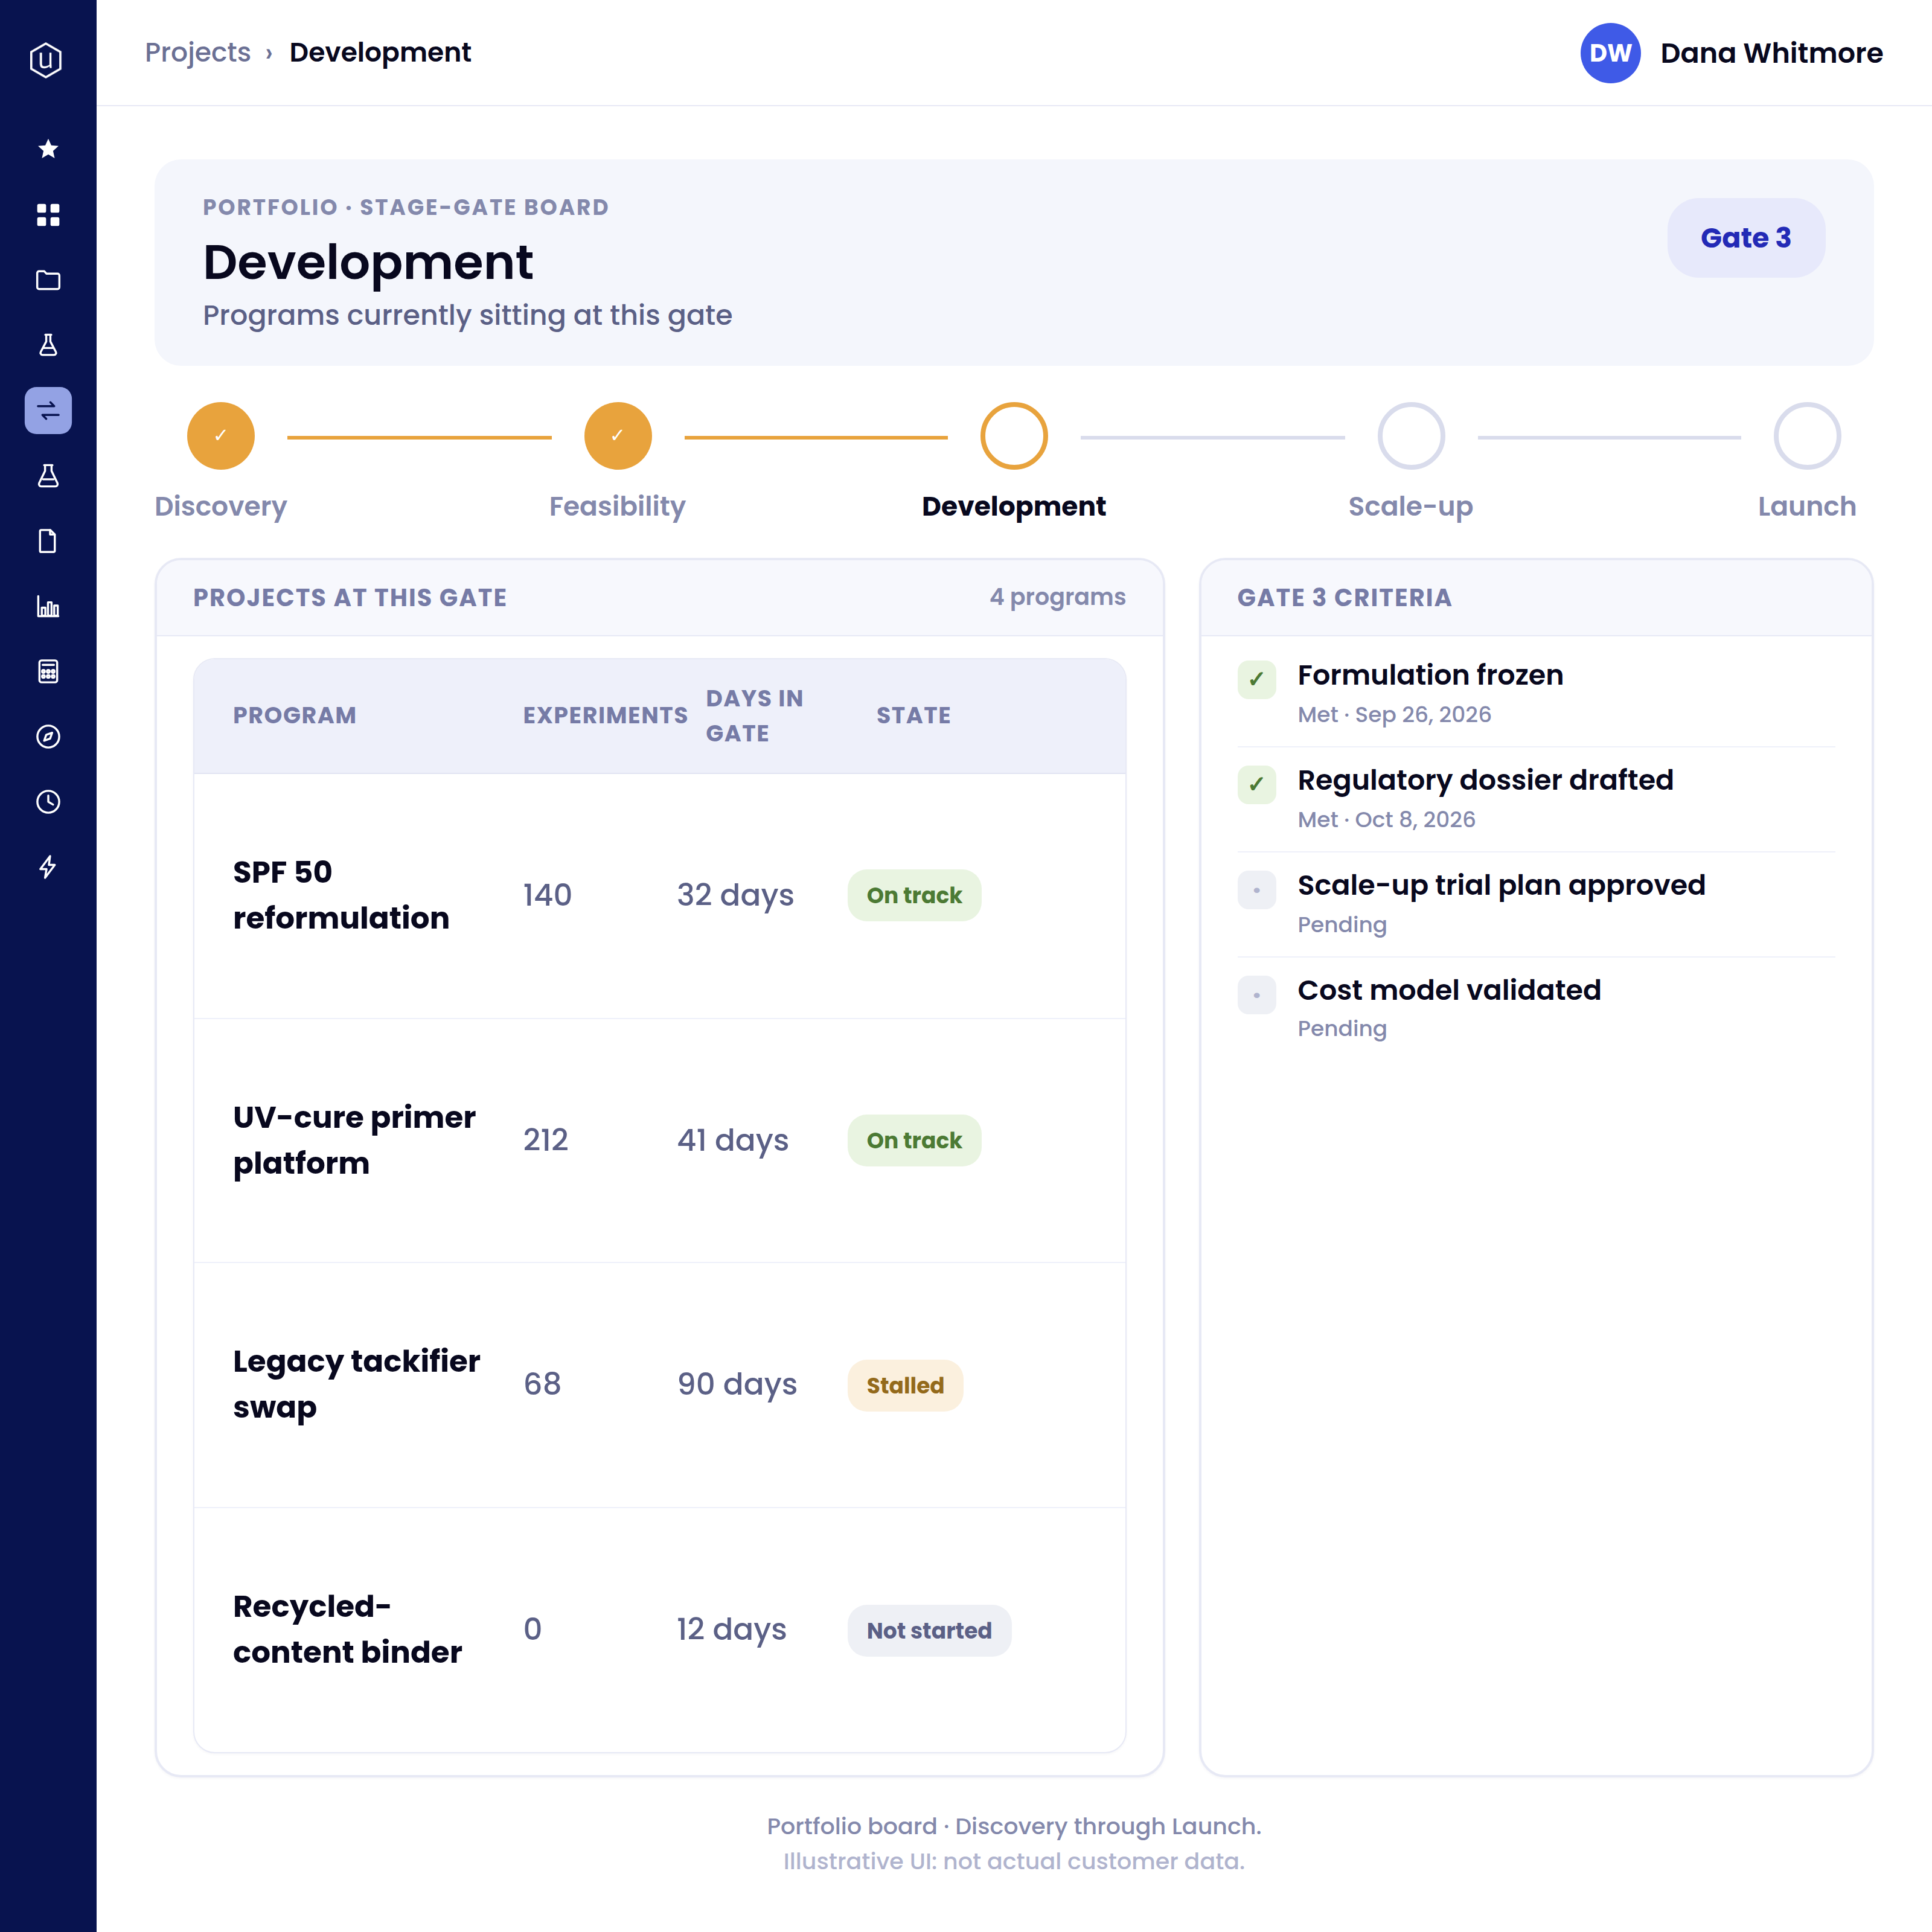The image size is (1932, 1932).
Task: Click the Not started status badge
Action: (929, 1630)
